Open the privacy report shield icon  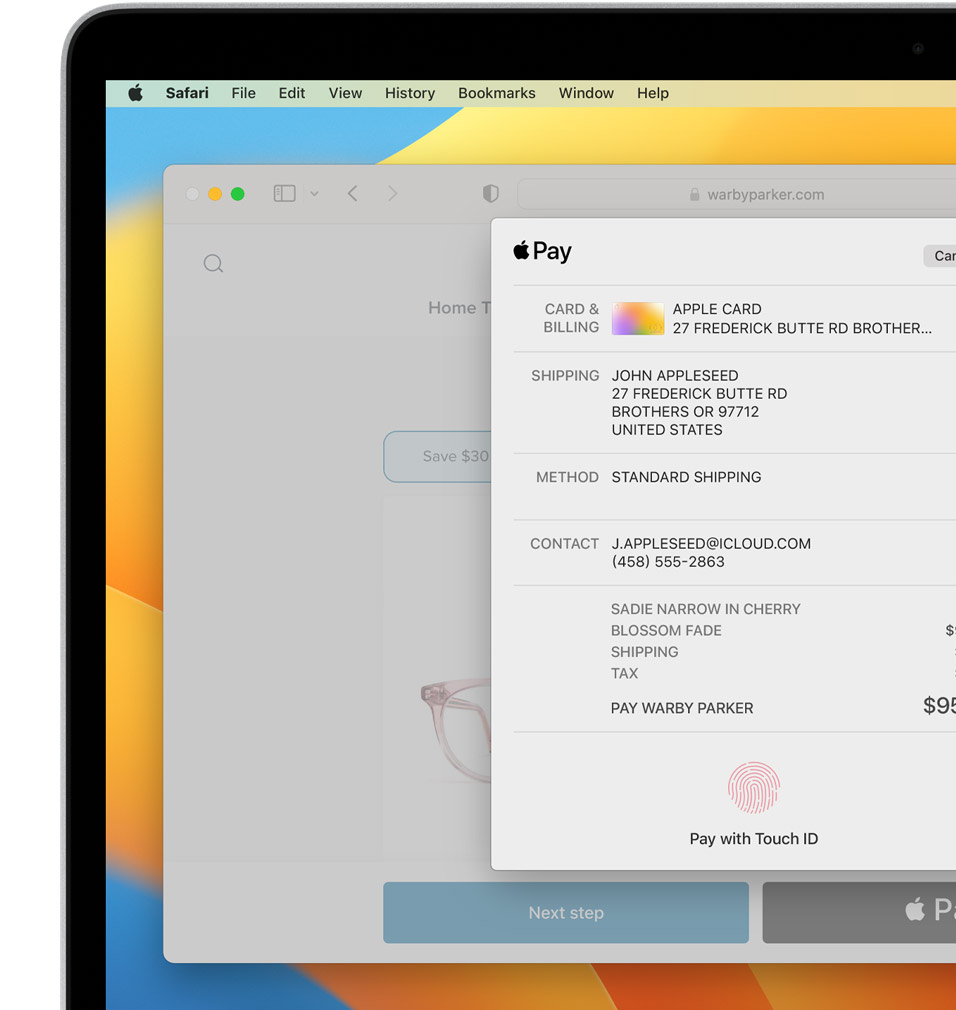point(490,194)
